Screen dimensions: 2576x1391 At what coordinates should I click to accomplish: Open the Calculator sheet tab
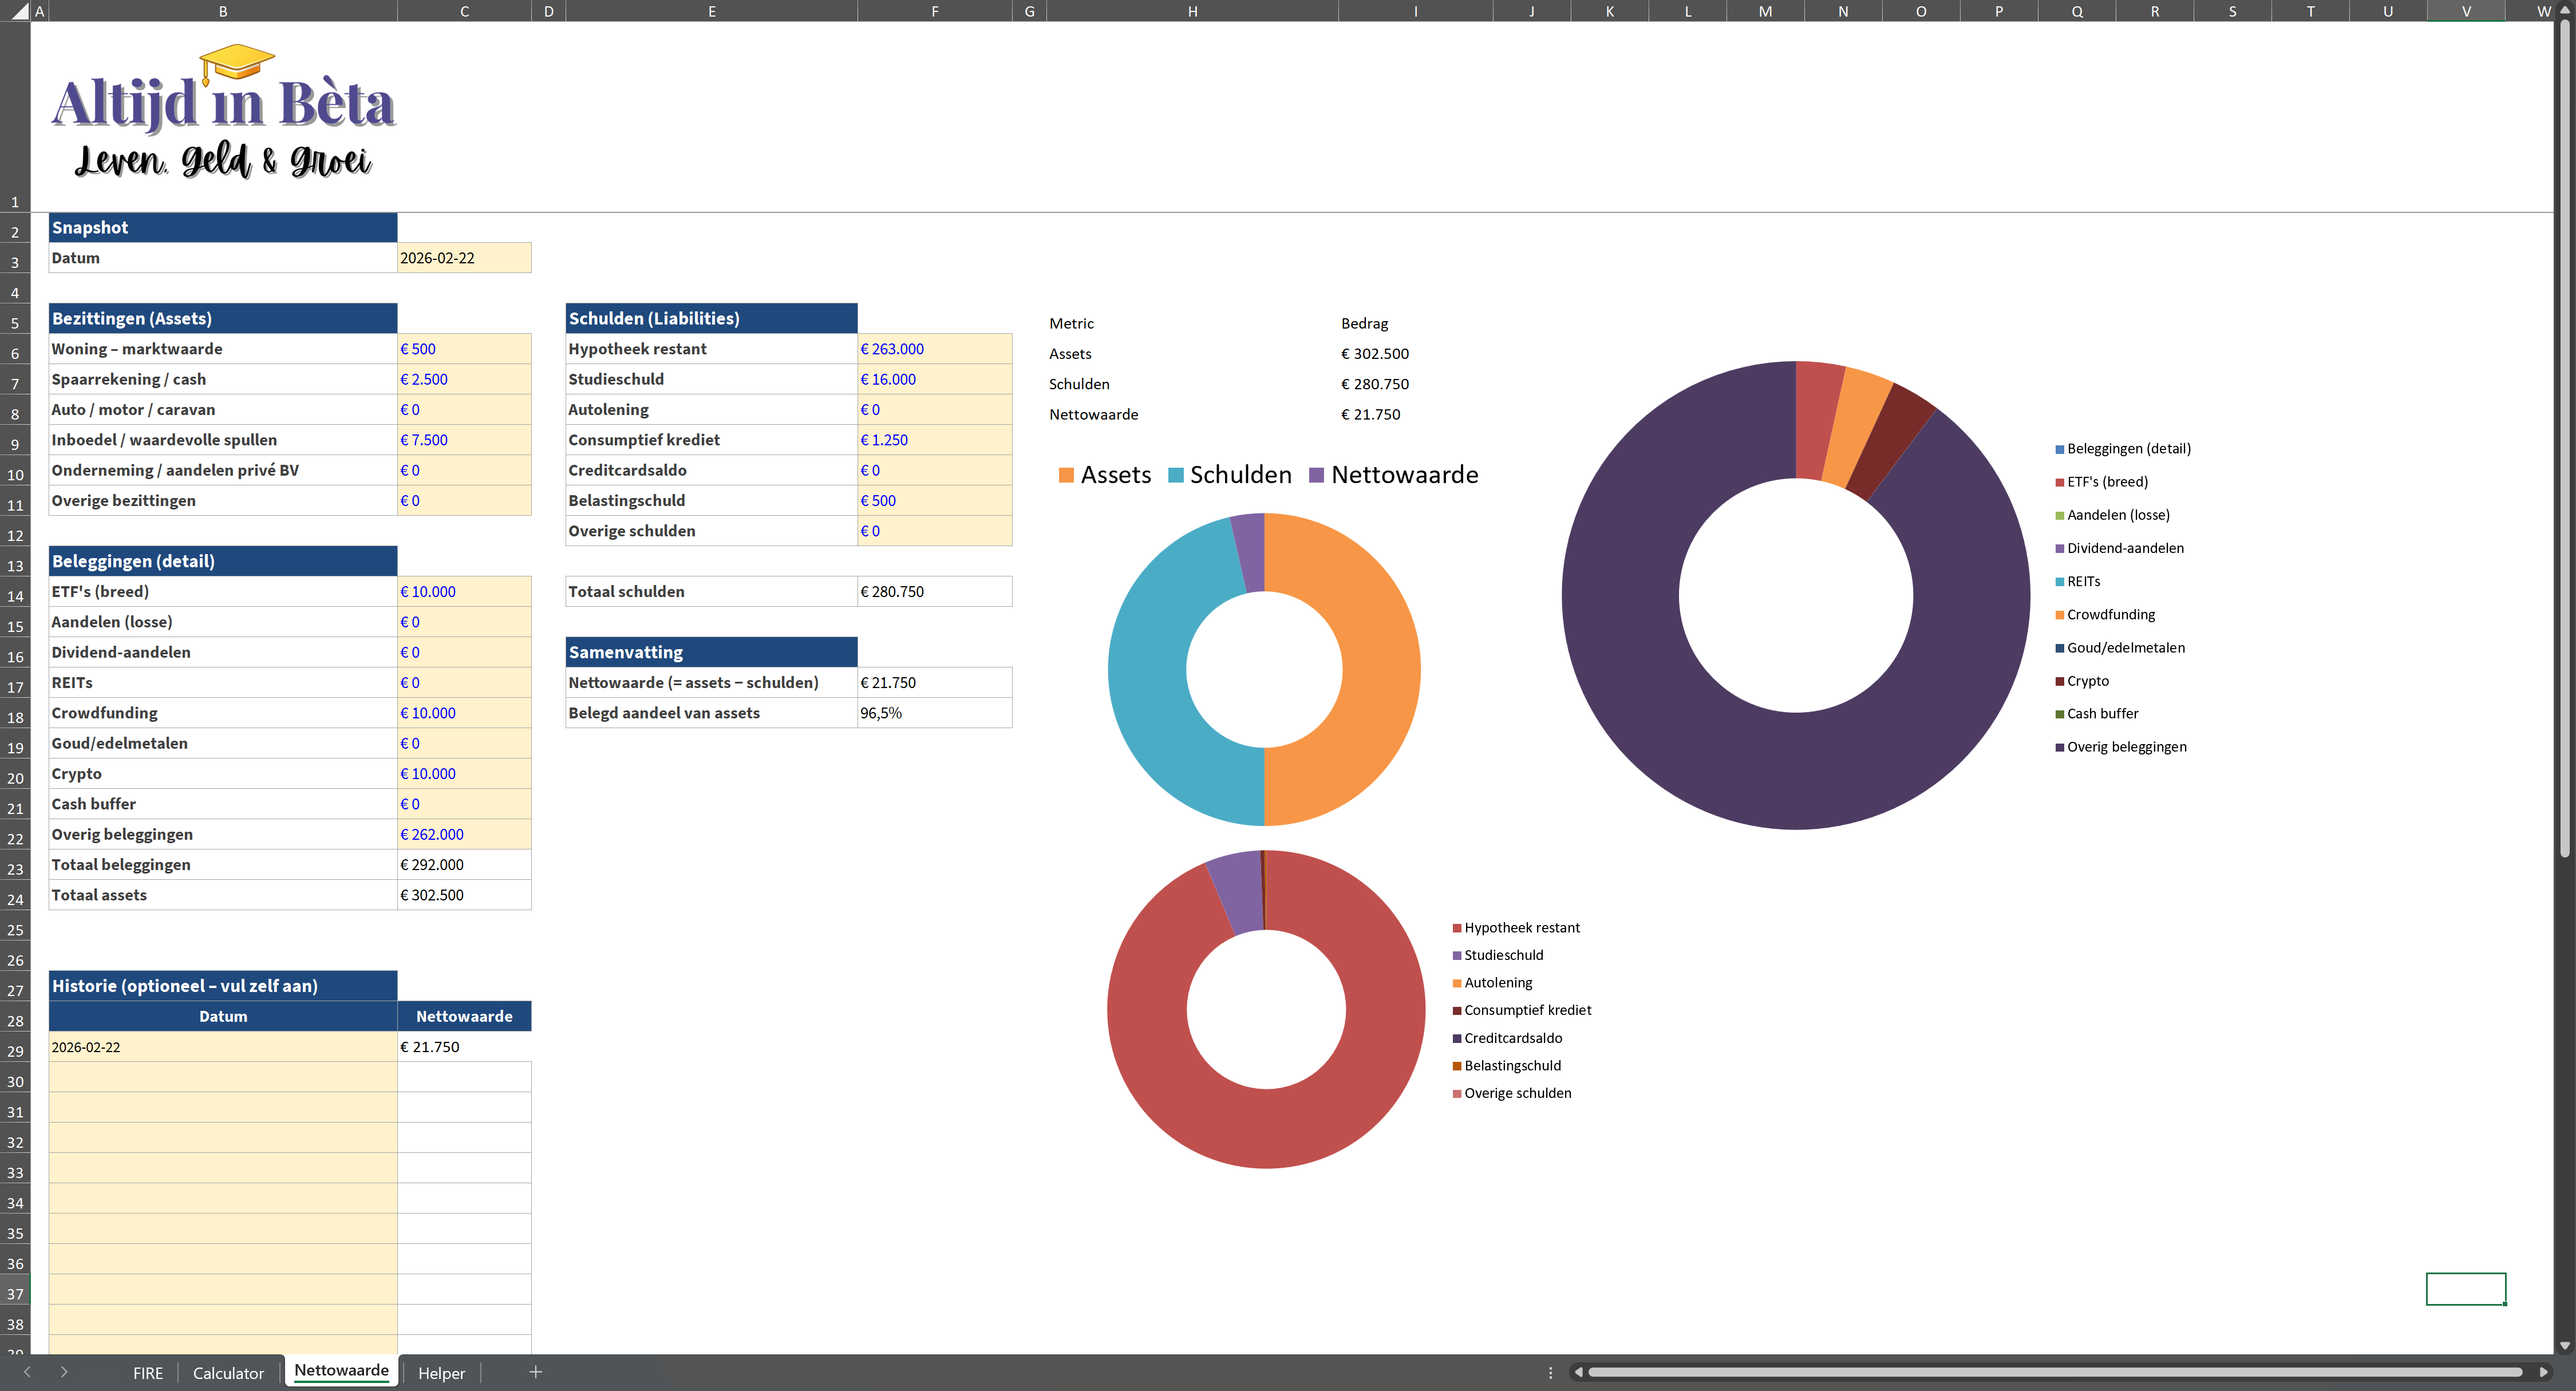[x=228, y=1373]
